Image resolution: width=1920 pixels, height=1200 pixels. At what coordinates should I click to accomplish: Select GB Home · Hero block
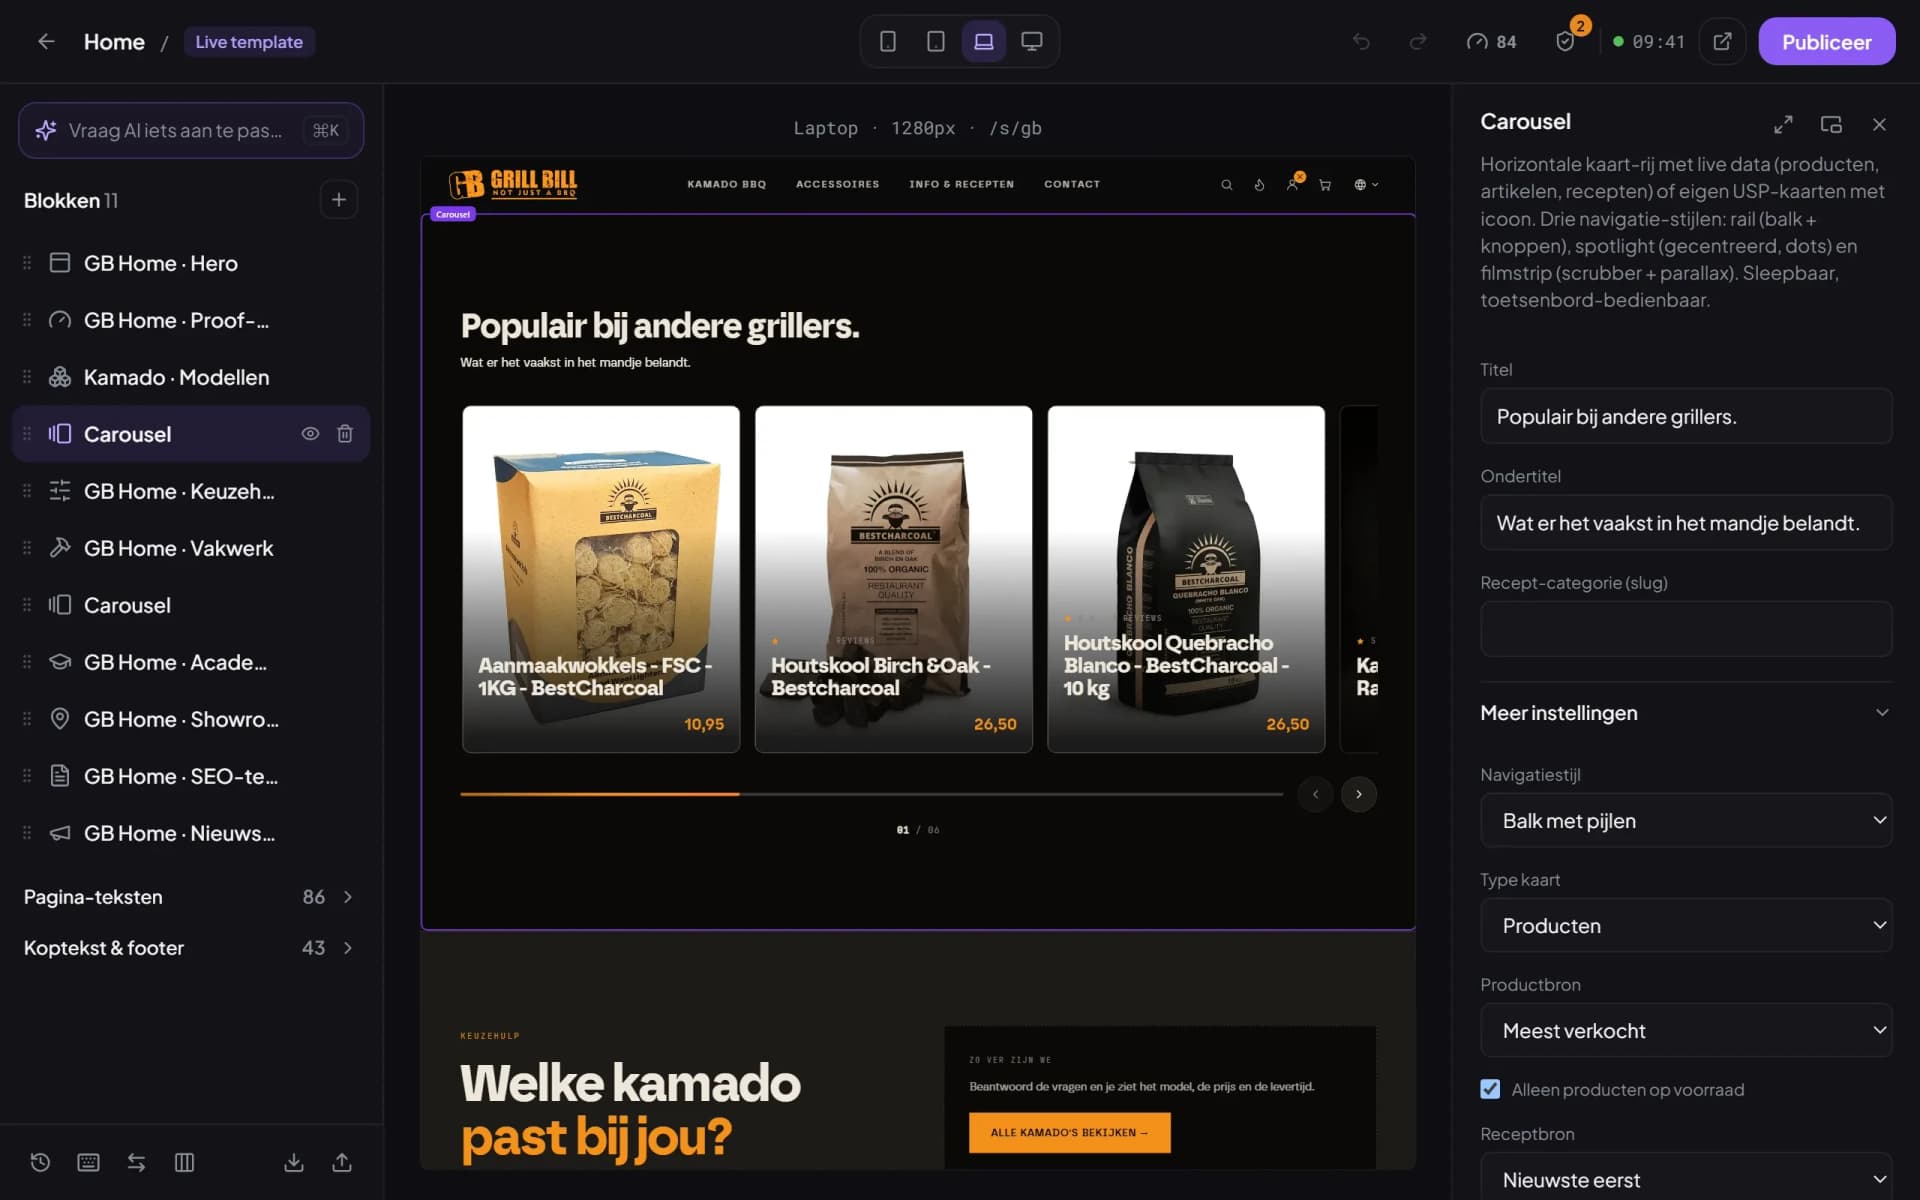(190, 263)
